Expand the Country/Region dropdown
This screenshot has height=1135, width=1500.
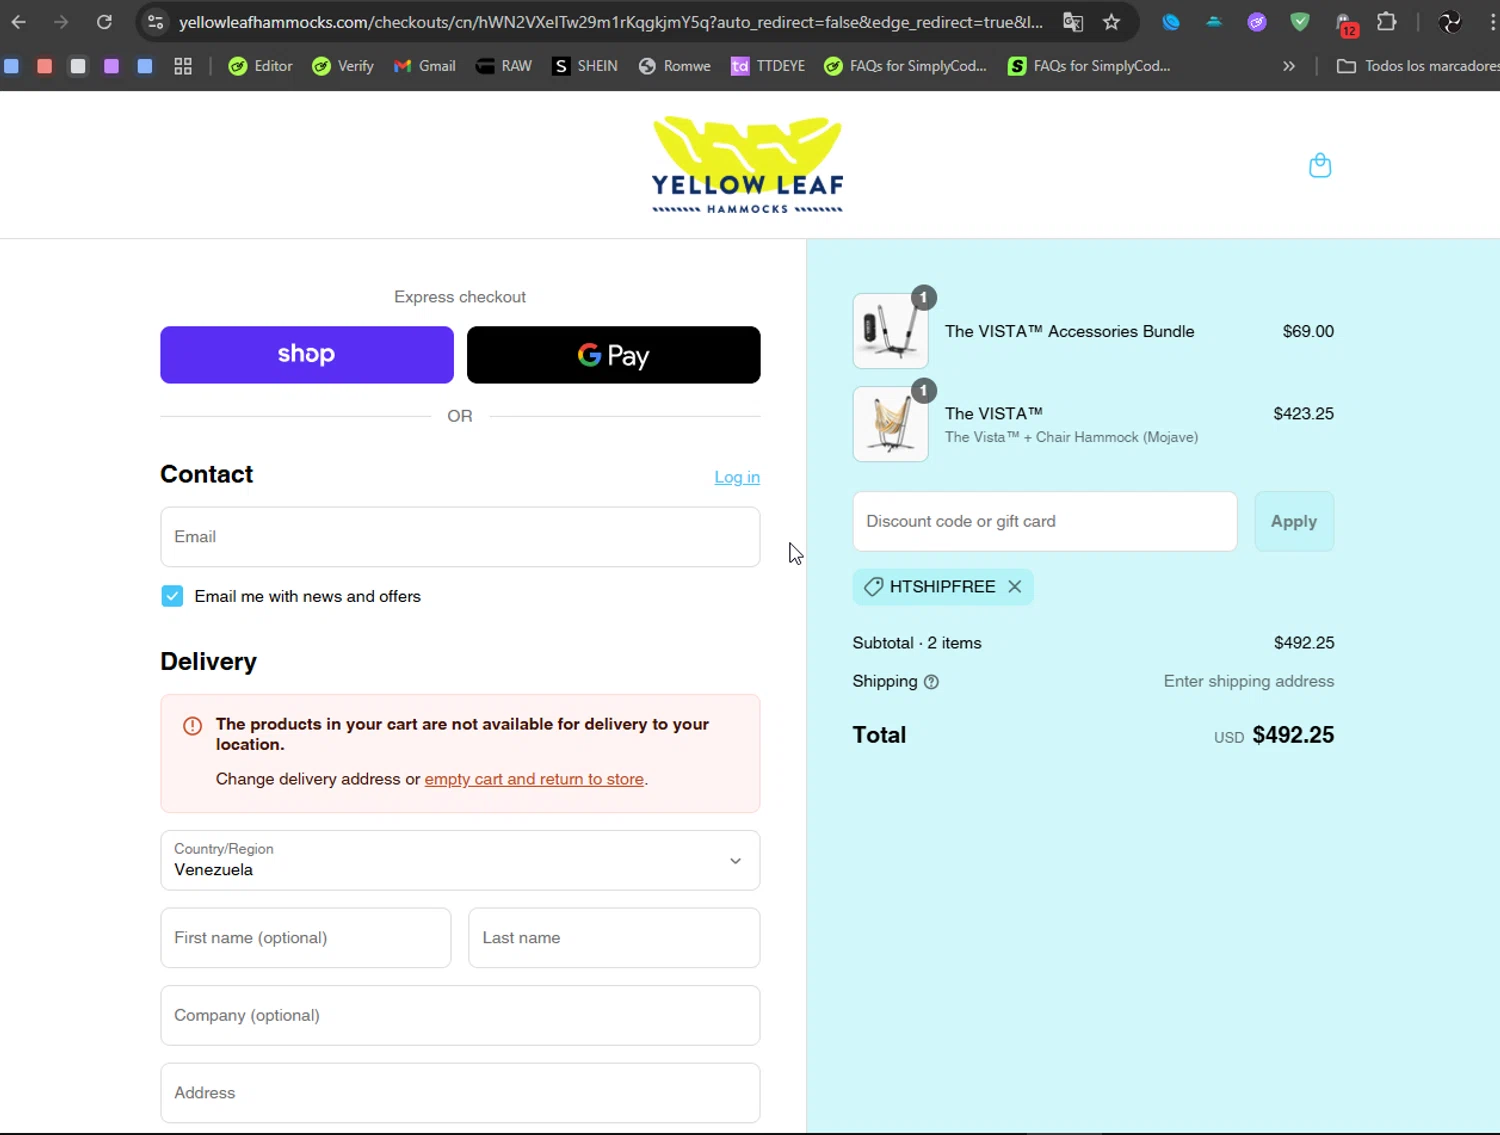point(460,860)
